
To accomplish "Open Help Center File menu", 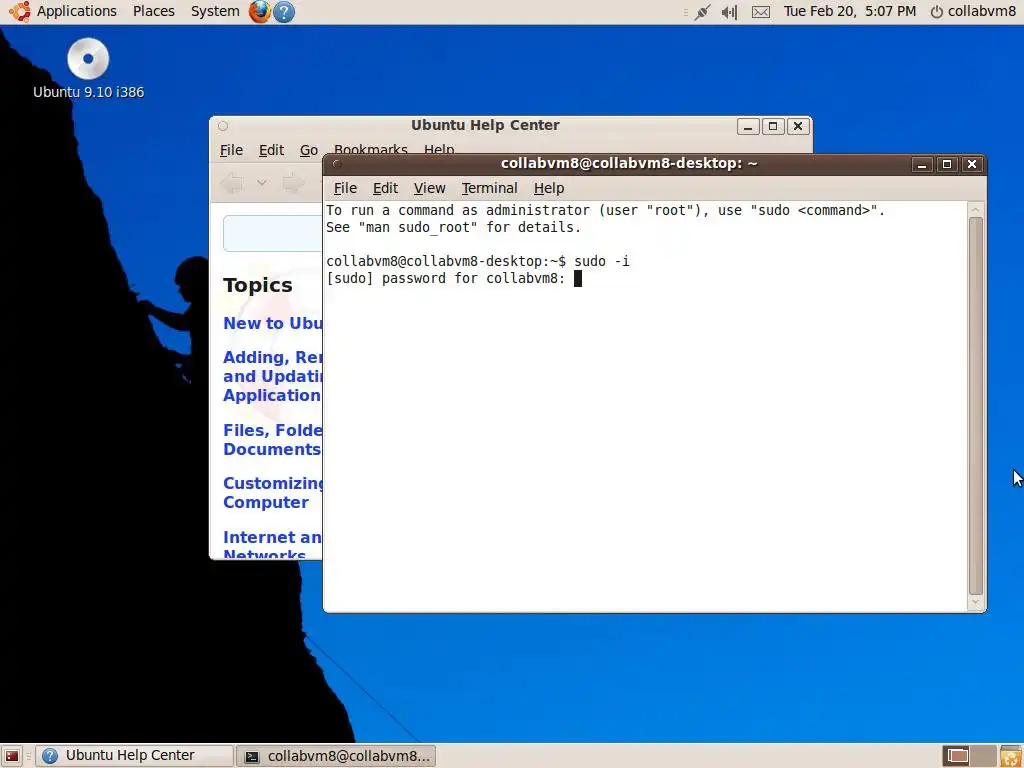I will click(231, 150).
